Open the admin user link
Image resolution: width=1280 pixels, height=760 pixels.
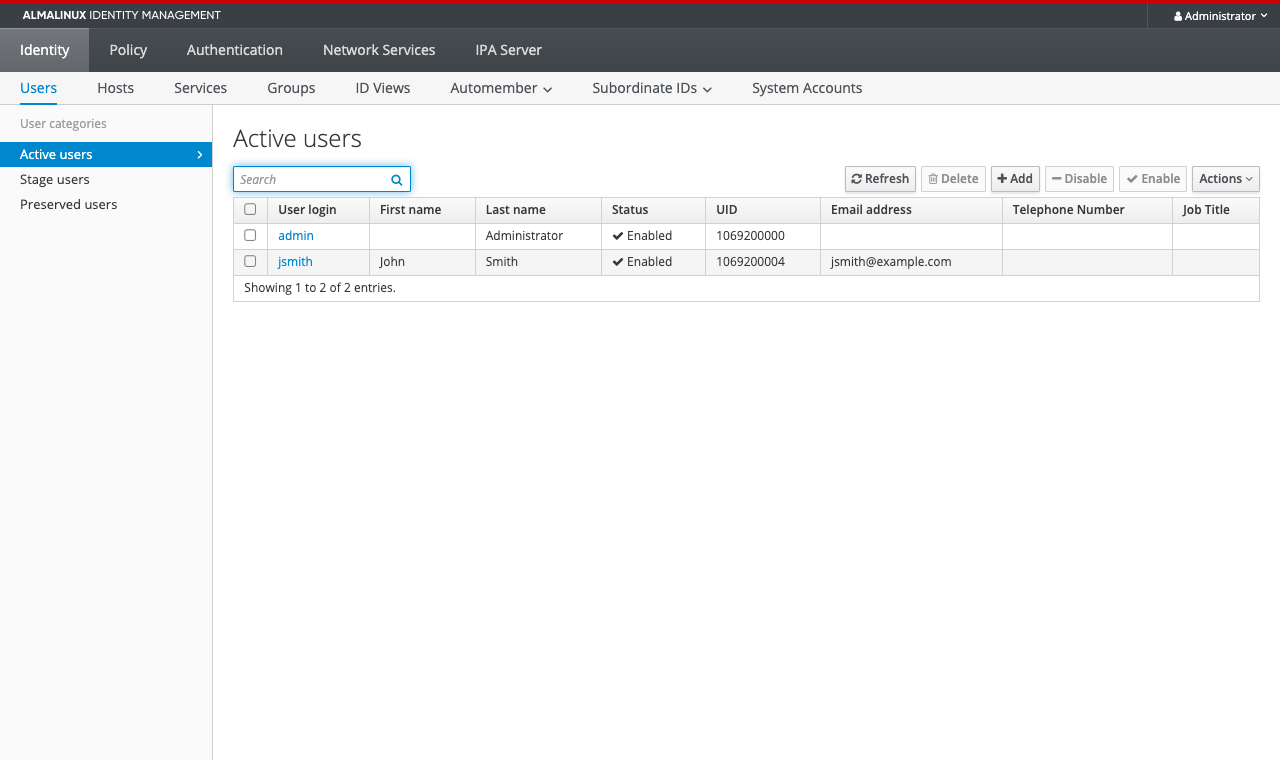[296, 236]
